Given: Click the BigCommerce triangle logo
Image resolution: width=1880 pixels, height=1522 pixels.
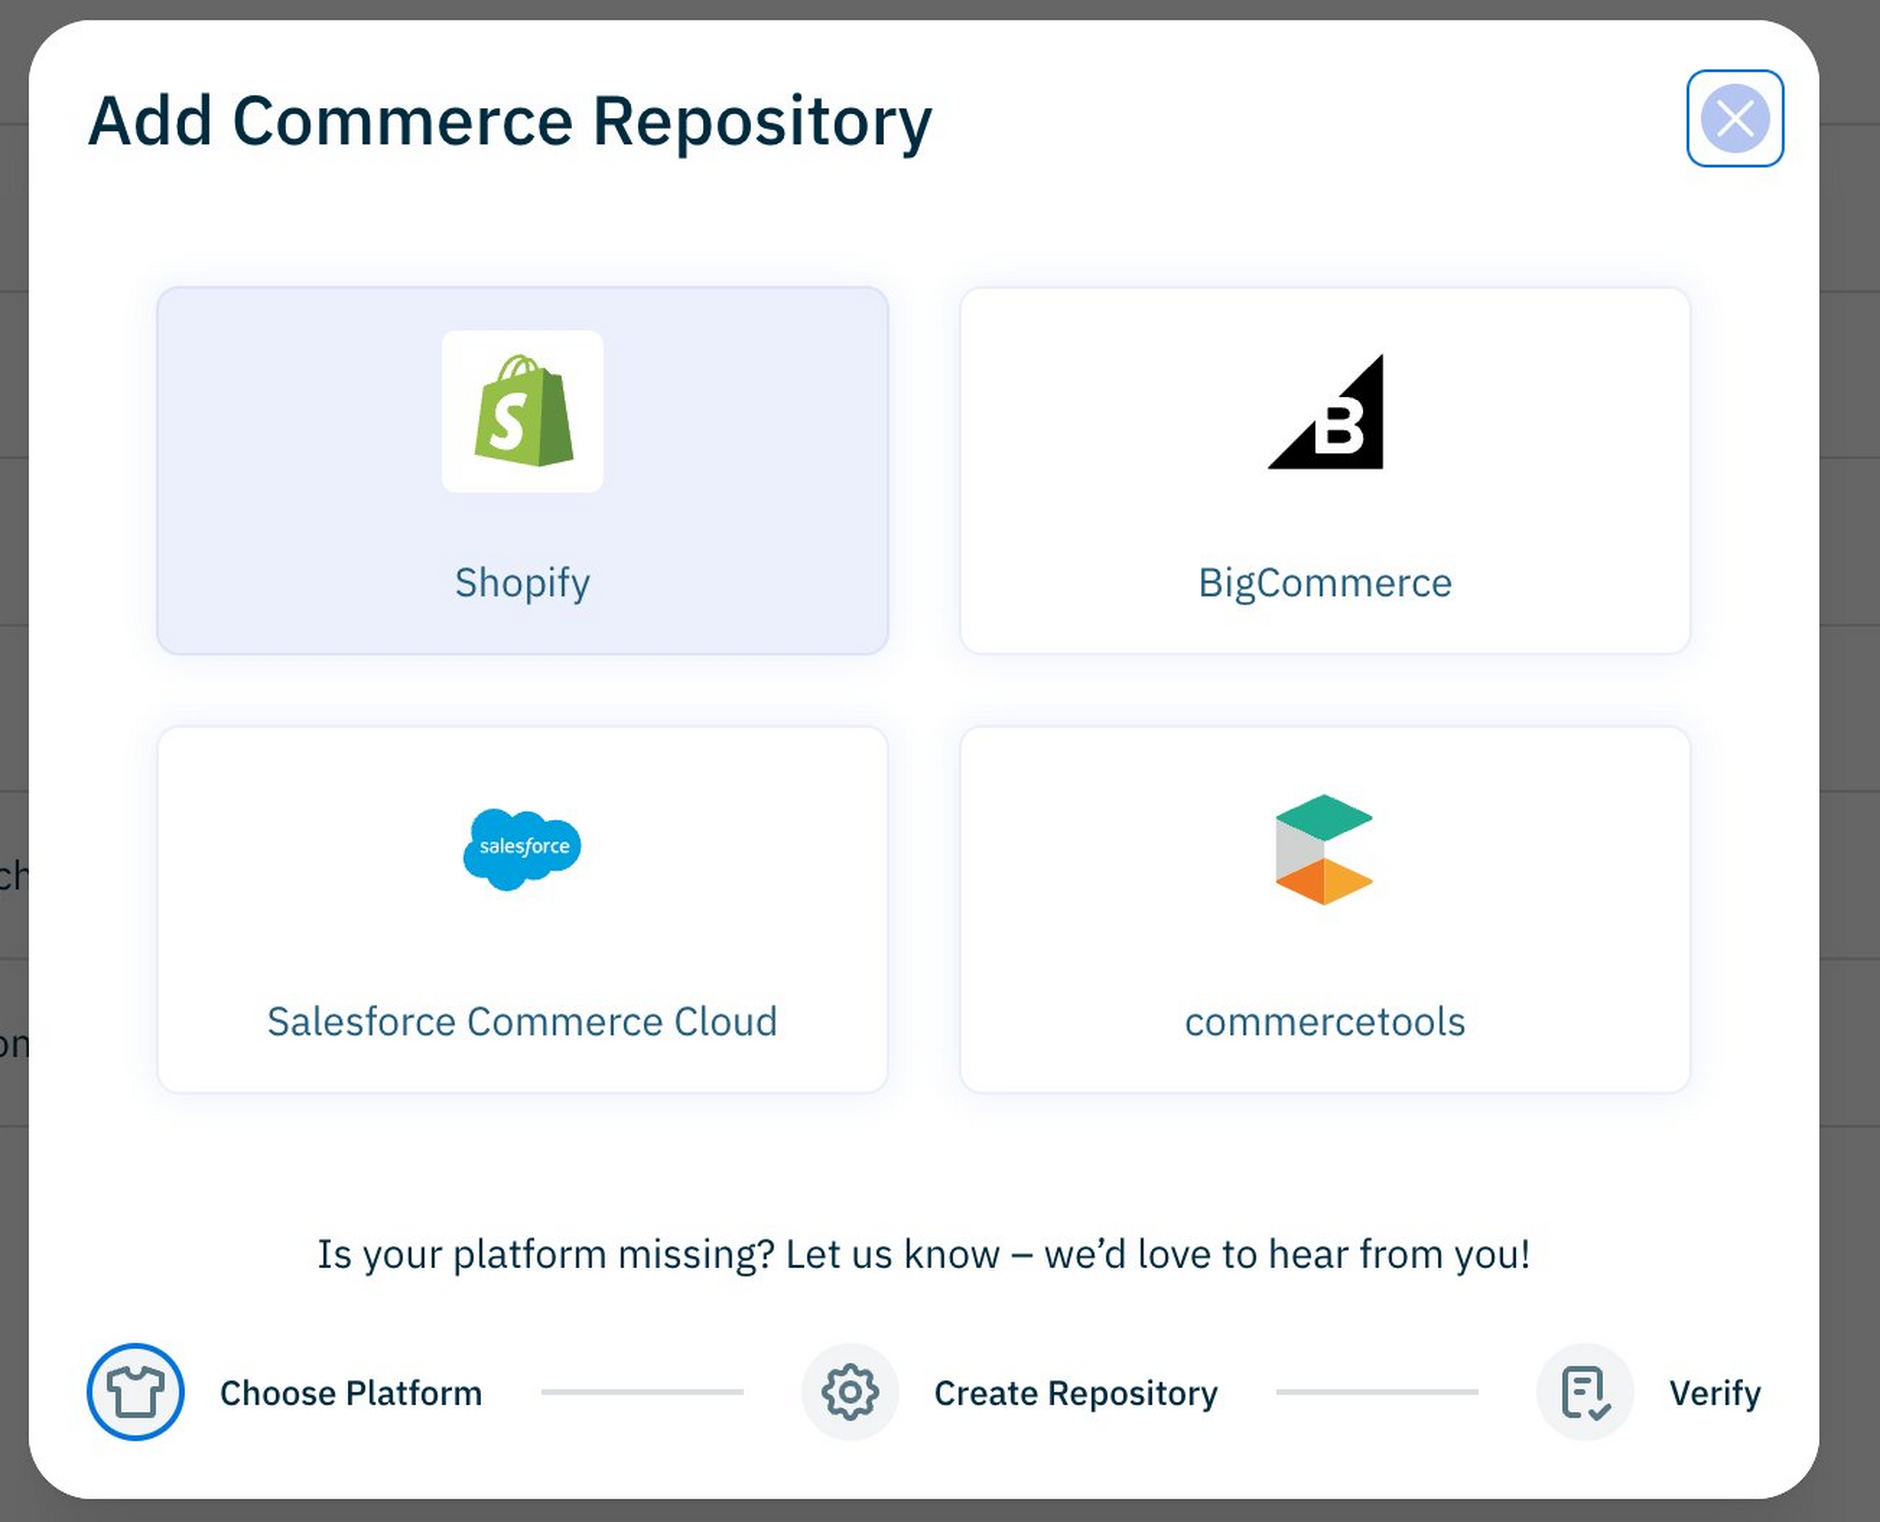Looking at the screenshot, I should [1326, 412].
